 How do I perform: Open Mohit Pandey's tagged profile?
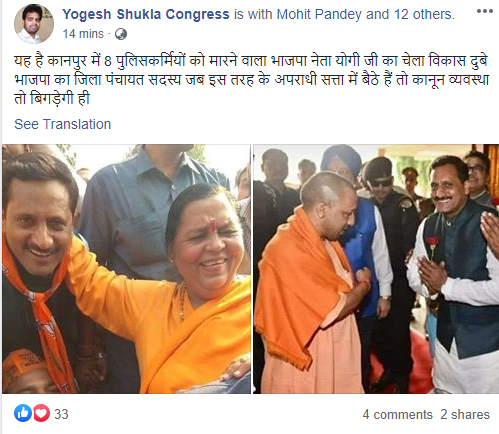tap(319, 14)
